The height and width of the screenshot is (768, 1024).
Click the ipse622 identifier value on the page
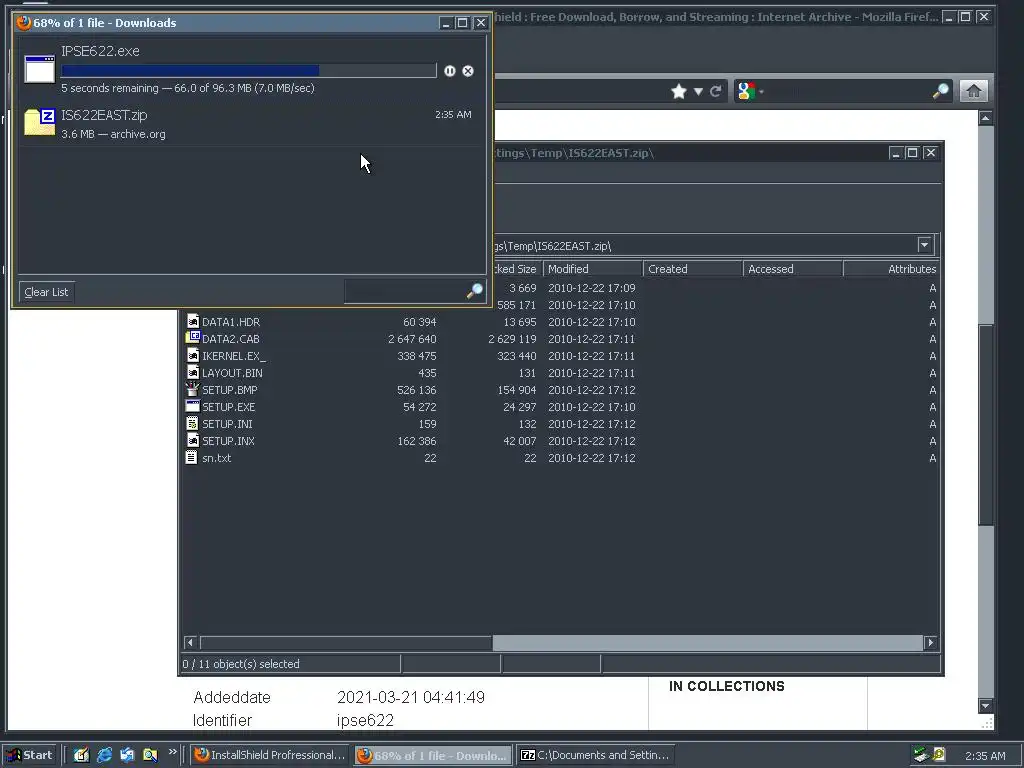pyautogui.click(x=365, y=720)
